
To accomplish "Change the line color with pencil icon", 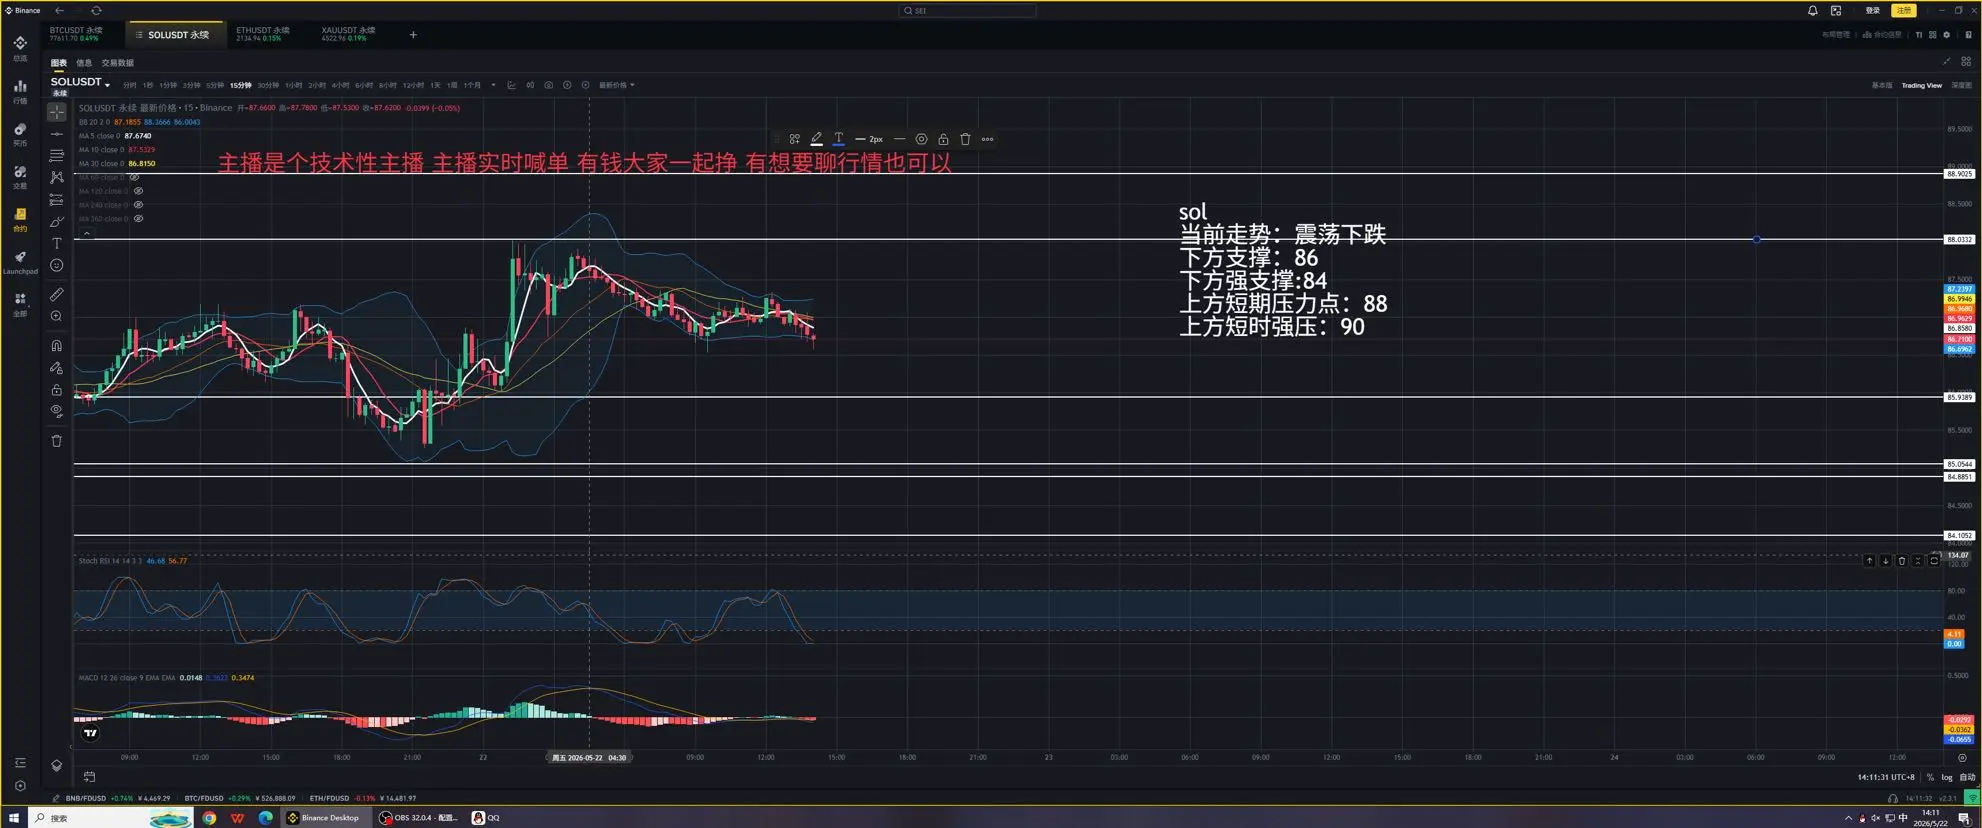I will [x=816, y=139].
